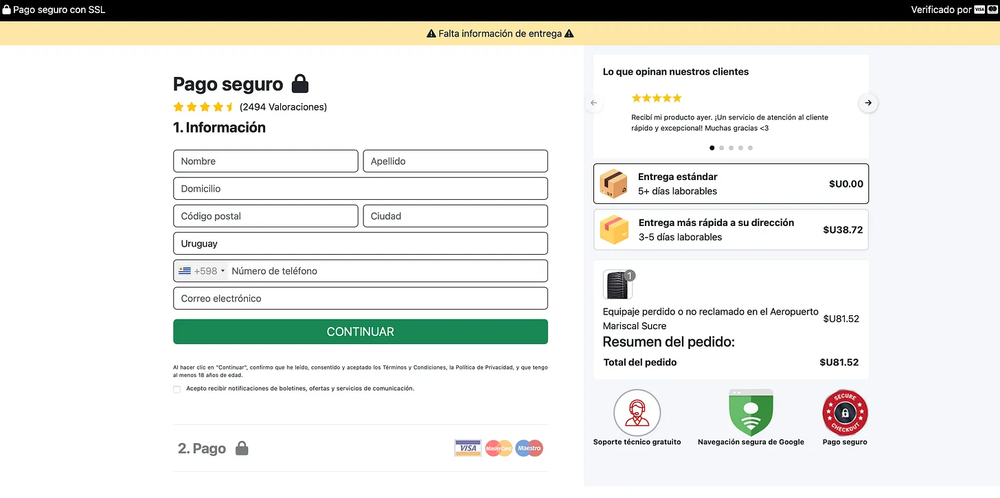This screenshot has height=498, width=1000.
Task: Click the Correo electrónico input field
Action: pyautogui.click(x=360, y=298)
